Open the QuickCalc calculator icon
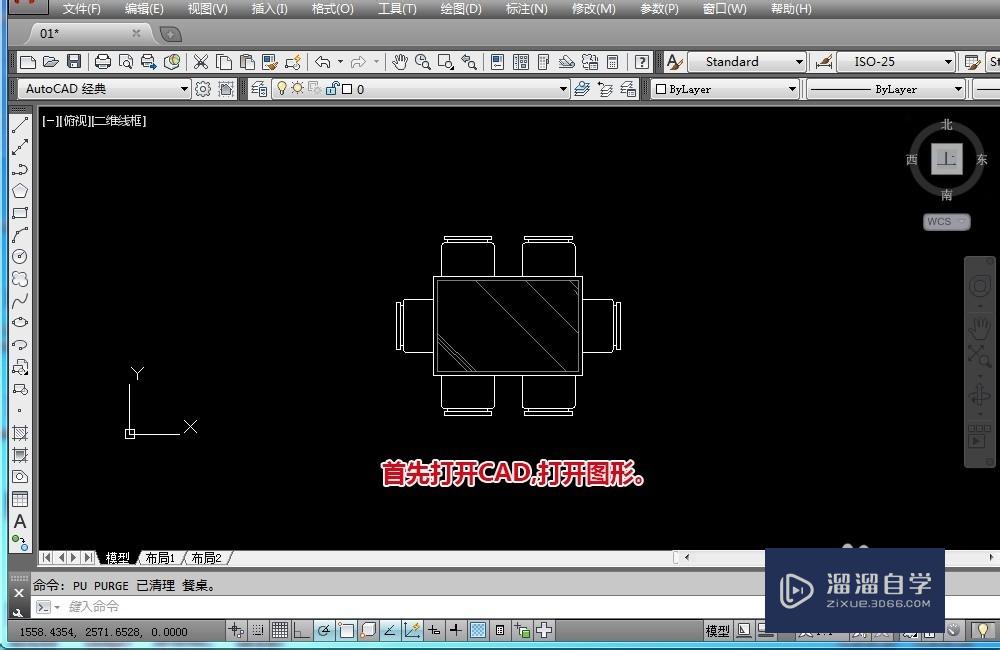Viewport: 1000px width, 650px height. [613, 62]
